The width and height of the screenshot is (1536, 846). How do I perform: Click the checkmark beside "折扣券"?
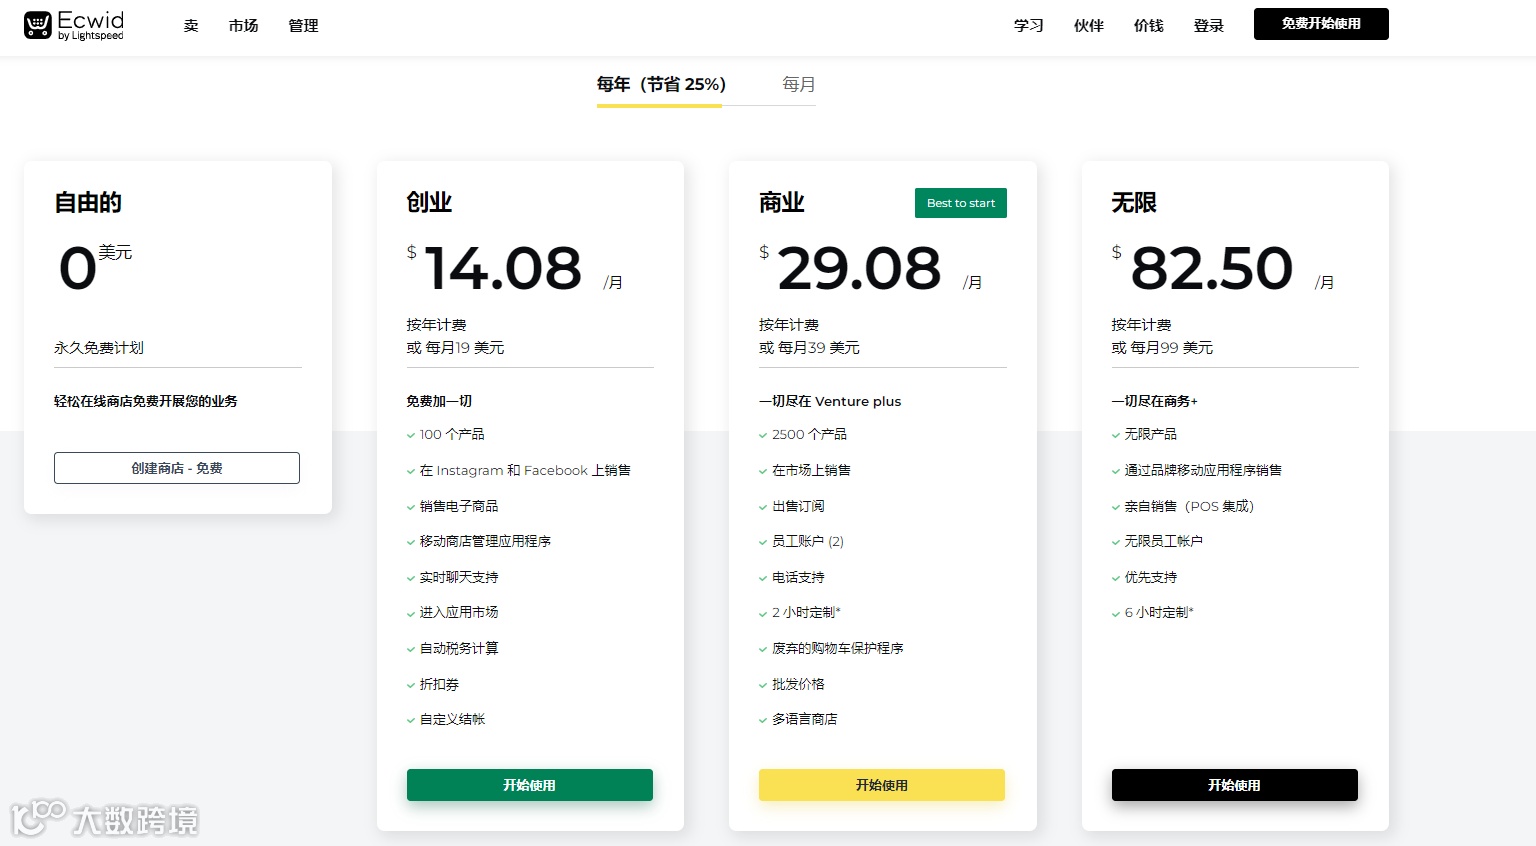click(411, 685)
